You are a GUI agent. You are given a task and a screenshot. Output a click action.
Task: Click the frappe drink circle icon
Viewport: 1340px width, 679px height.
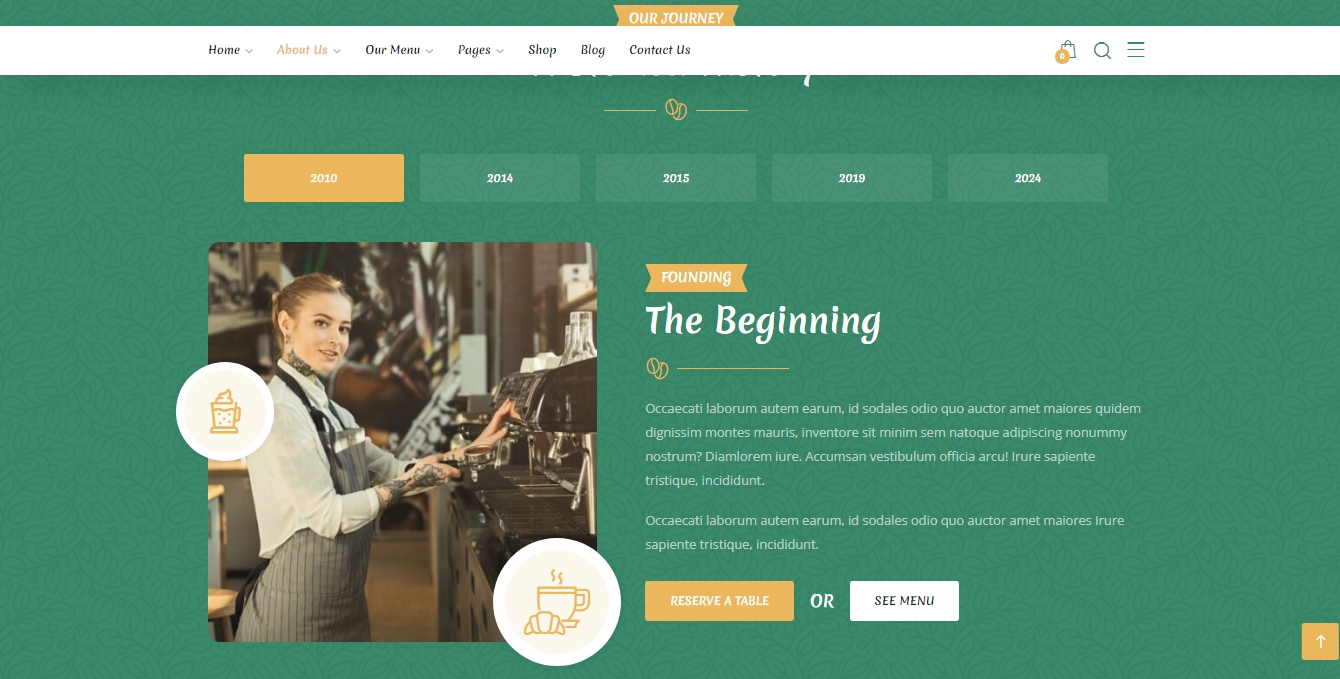click(x=225, y=411)
